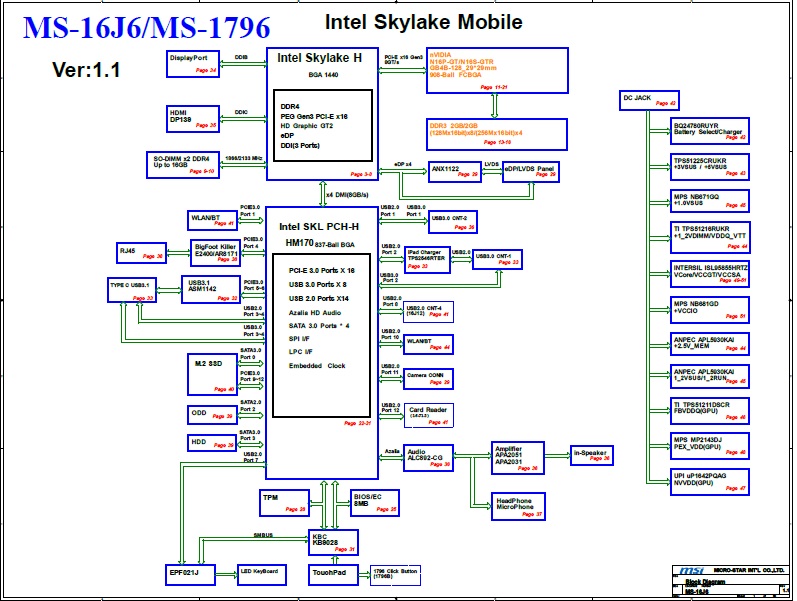The width and height of the screenshot is (797, 601).
Task: Select the DDR3 2GB/2GB memory block
Action: [497, 135]
